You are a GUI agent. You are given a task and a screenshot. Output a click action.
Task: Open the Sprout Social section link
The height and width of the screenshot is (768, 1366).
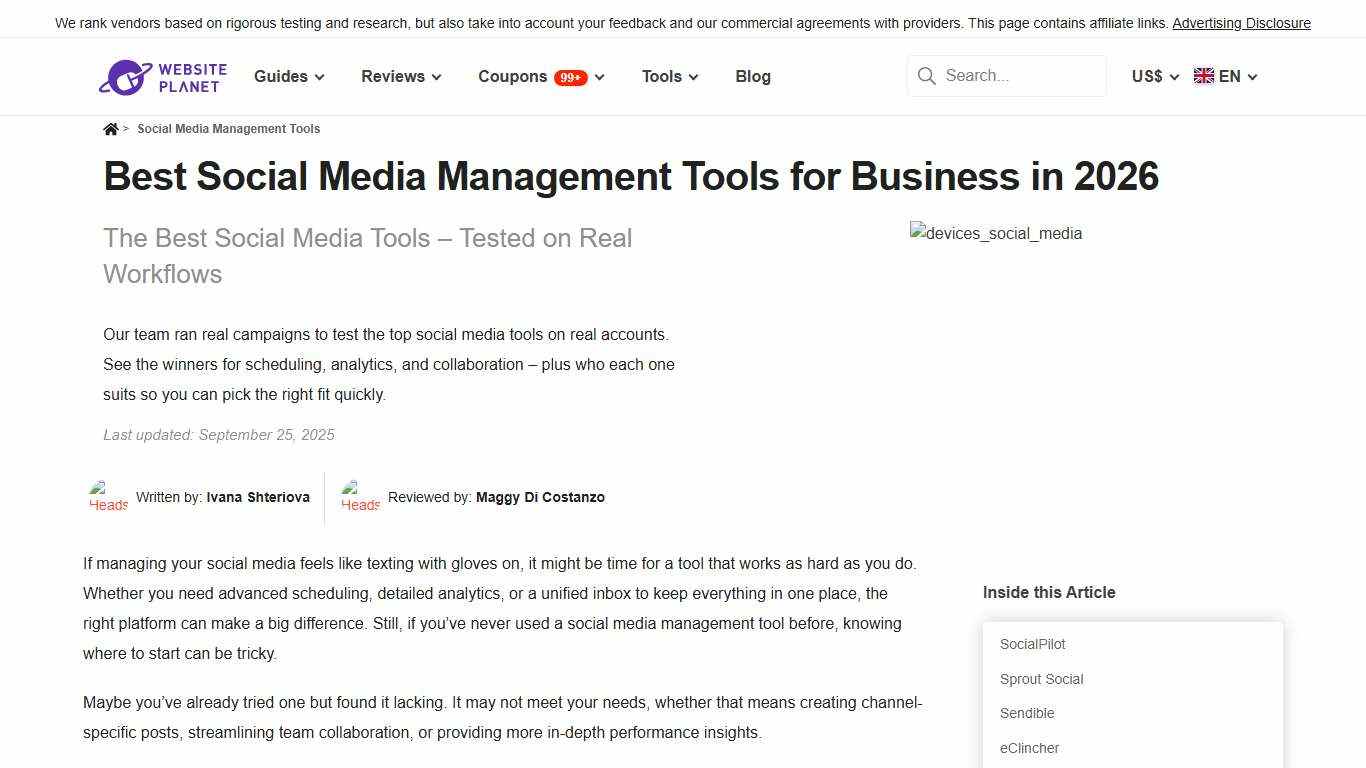pos(1041,679)
